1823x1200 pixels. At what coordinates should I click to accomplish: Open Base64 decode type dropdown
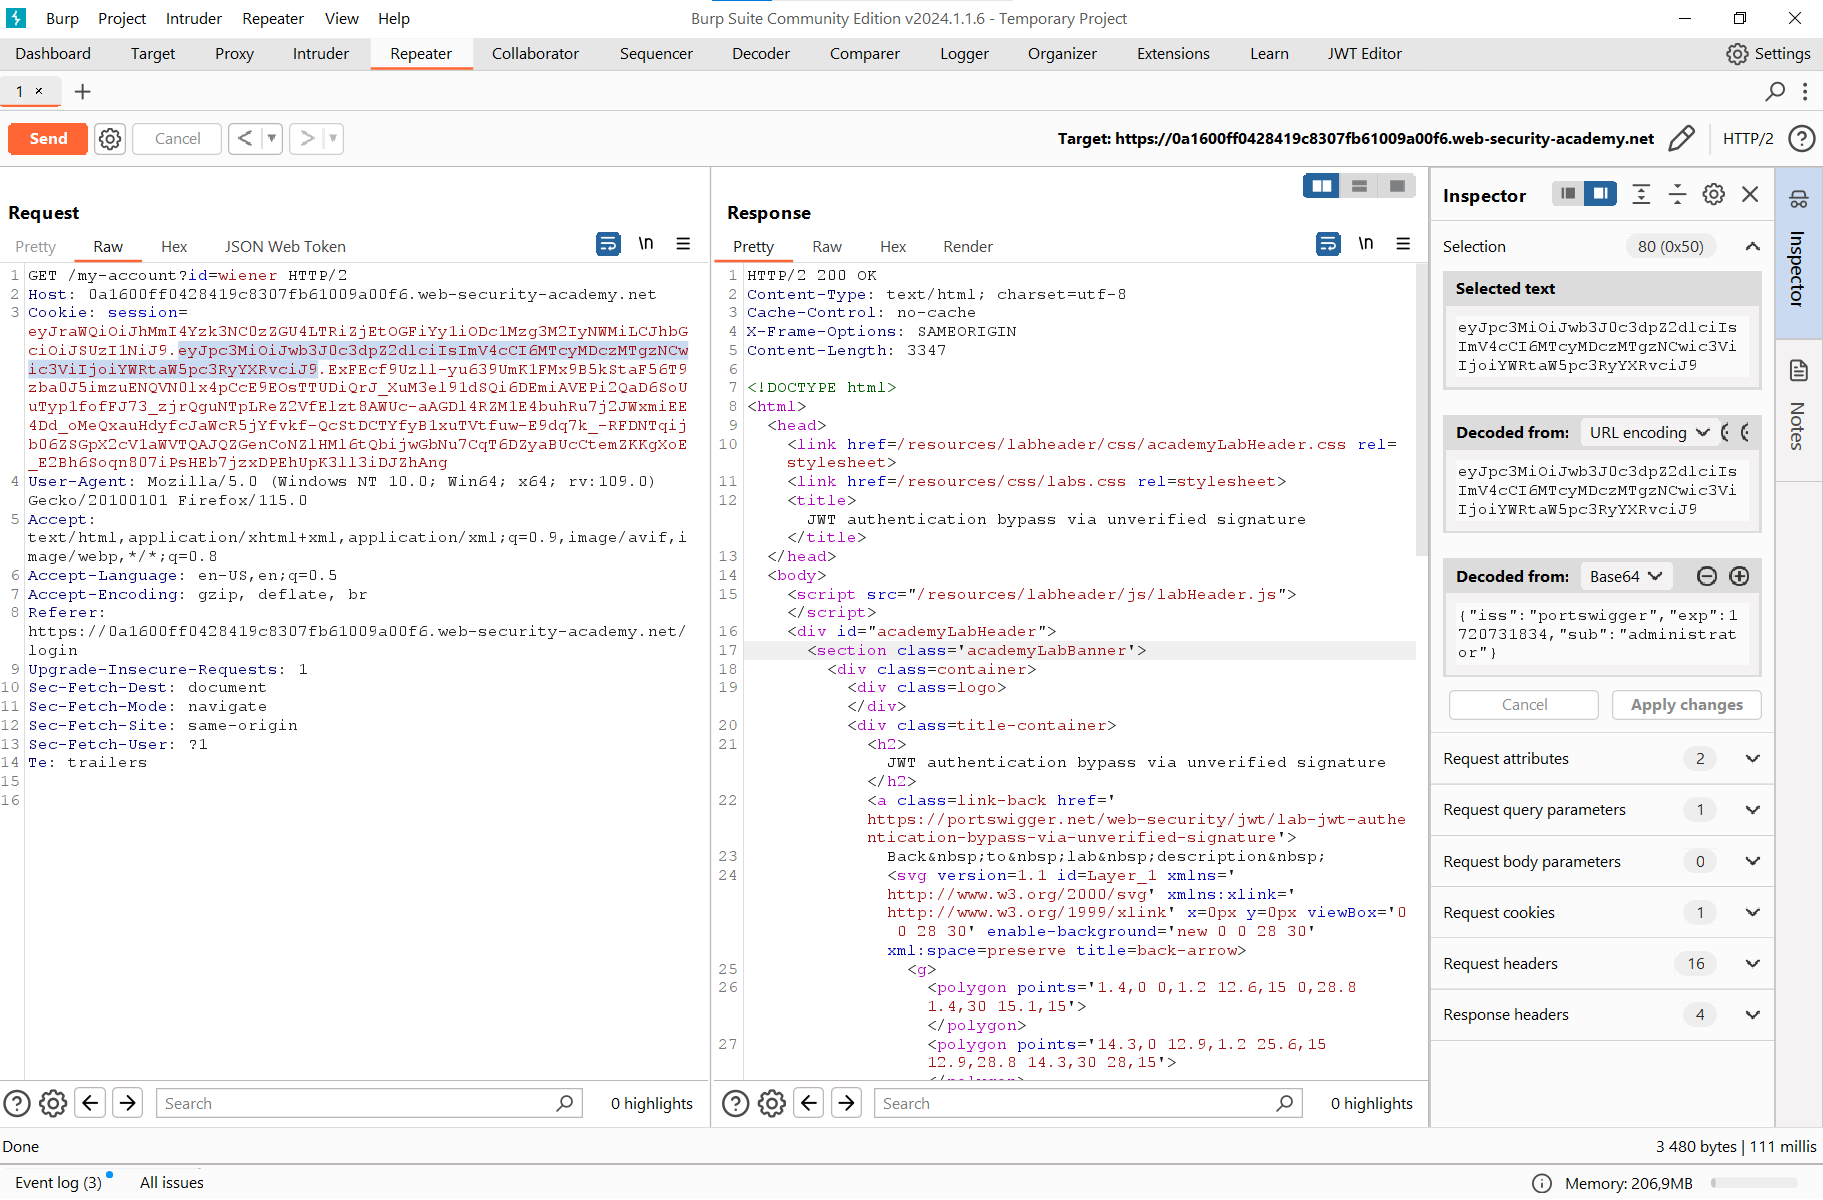click(1625, 576)
